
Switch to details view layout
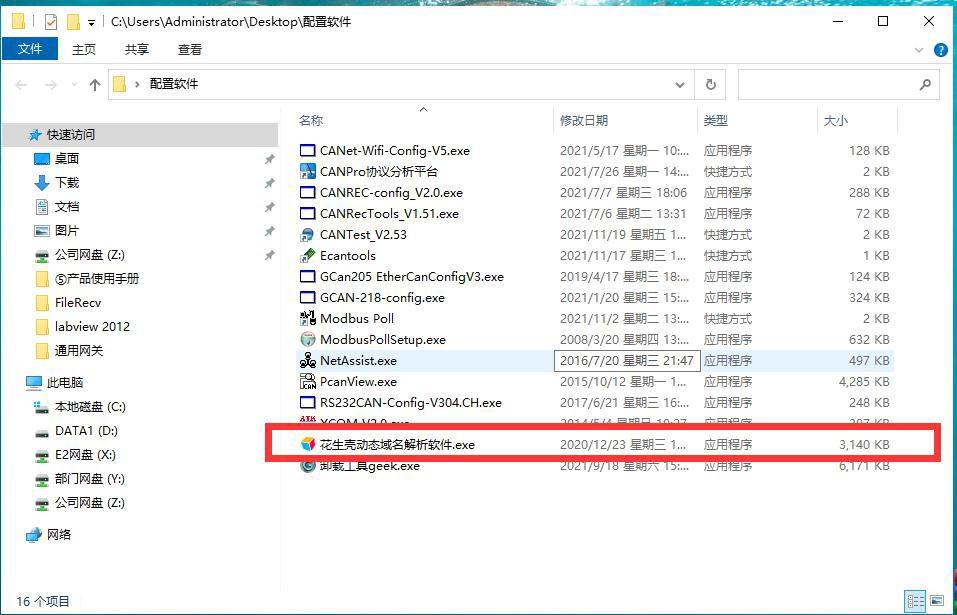point(915,601)
